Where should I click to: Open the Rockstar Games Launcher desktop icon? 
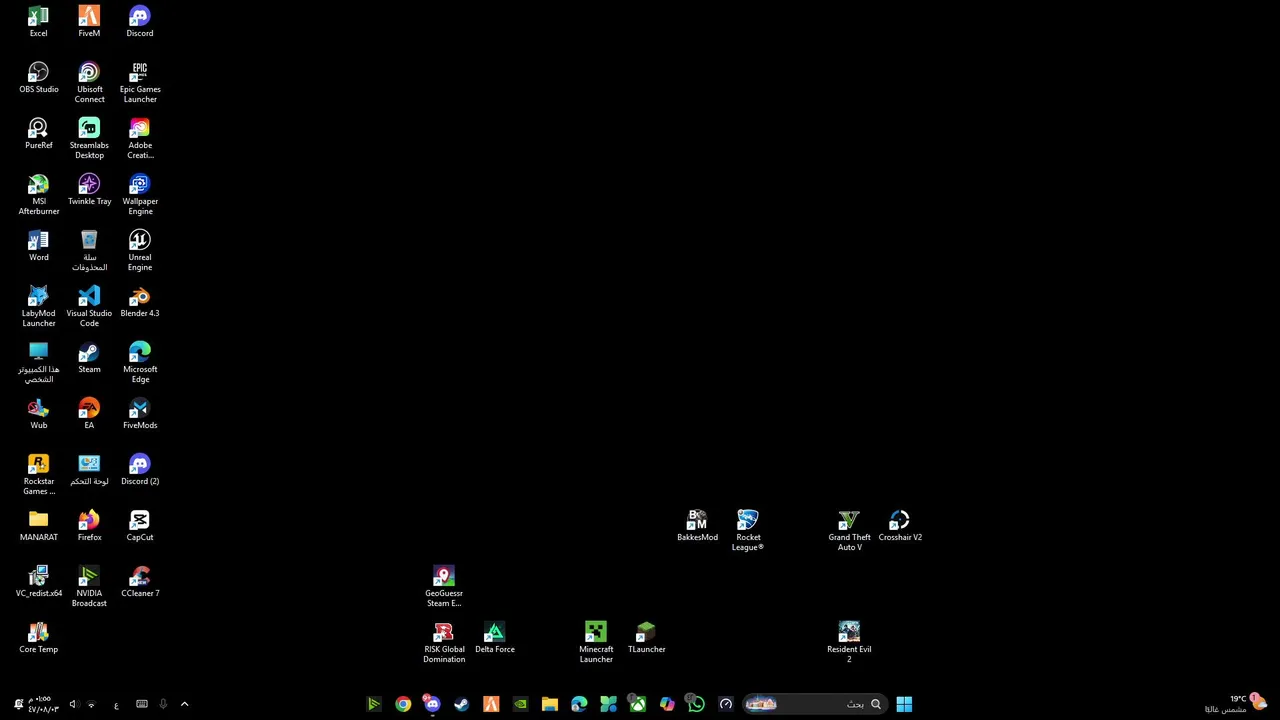pyautogui.click(x=38, y=475)
